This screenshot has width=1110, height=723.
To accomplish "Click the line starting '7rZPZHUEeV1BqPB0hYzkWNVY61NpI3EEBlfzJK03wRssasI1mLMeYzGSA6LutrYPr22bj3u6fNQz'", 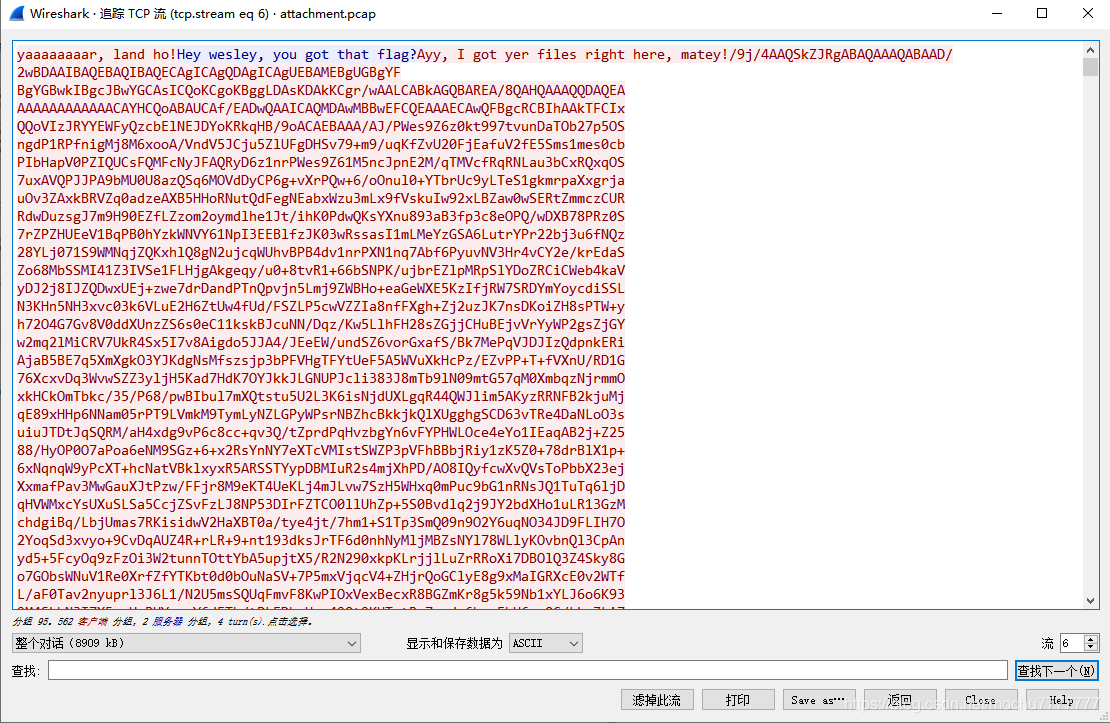I will click(x=321, y=234).
